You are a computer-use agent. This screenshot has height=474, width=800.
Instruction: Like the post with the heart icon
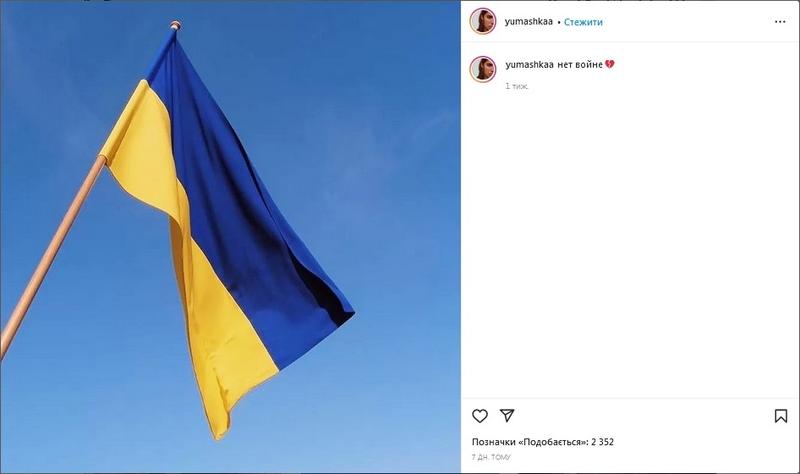tap(480, 416)
